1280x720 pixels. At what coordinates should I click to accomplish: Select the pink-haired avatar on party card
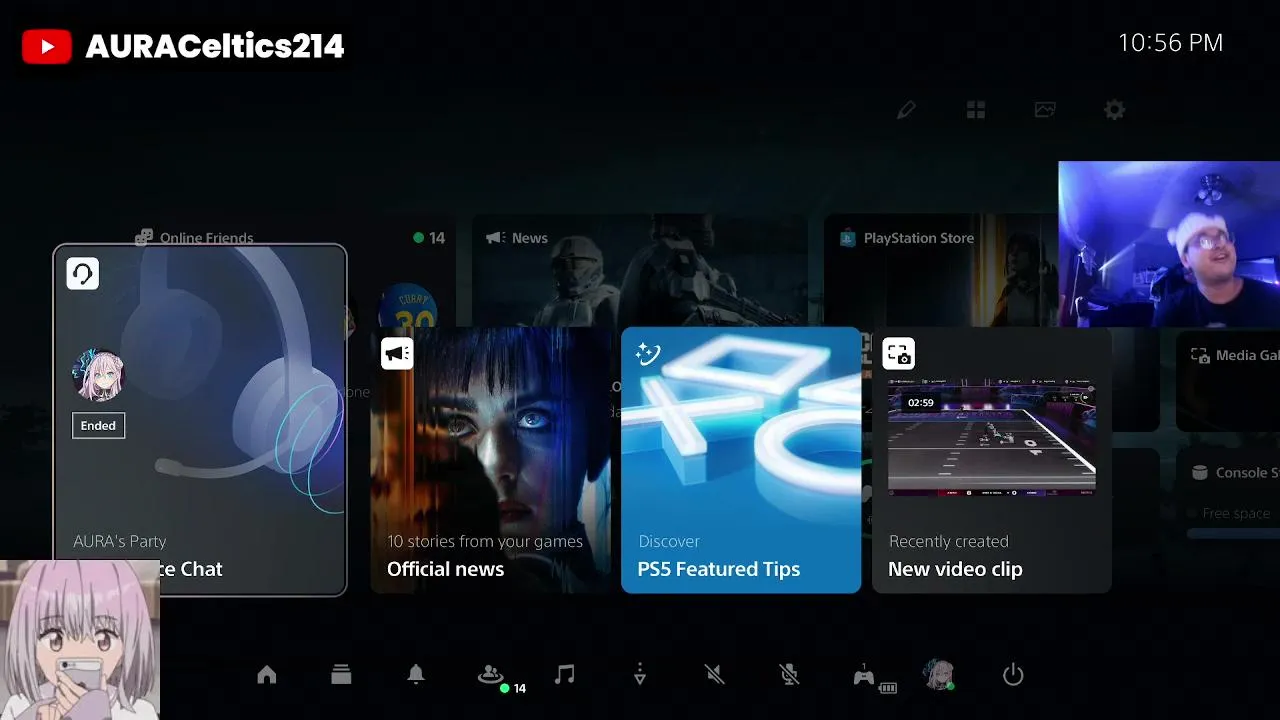click(98, 375)
